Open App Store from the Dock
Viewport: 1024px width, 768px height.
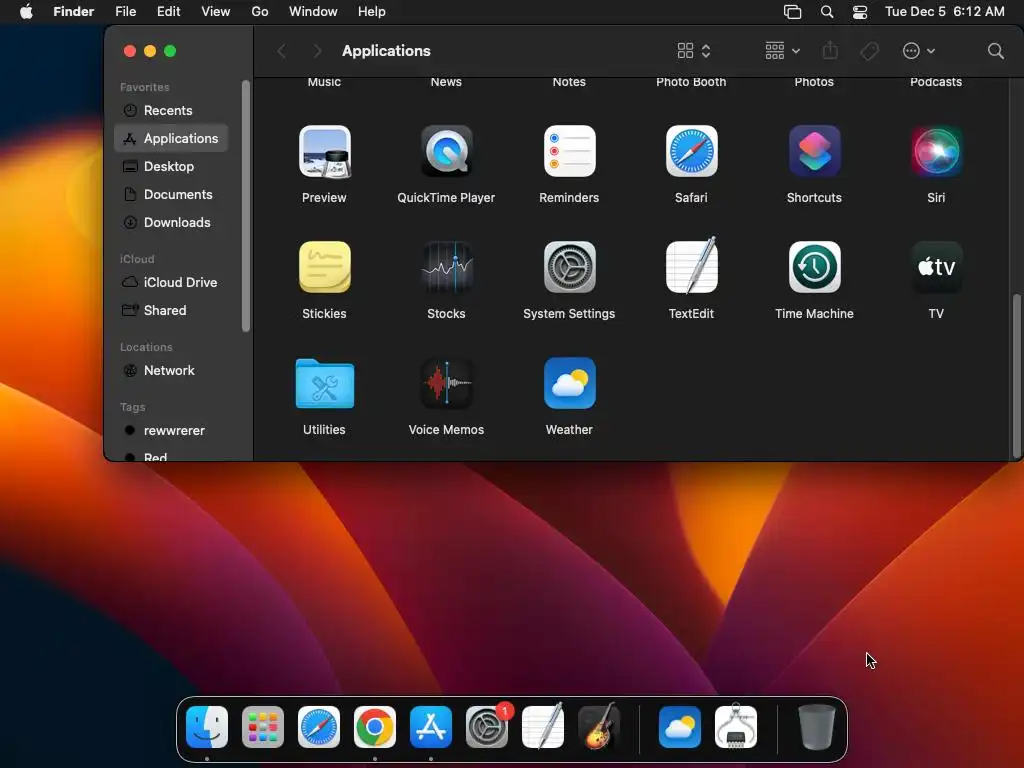(431, 727)
